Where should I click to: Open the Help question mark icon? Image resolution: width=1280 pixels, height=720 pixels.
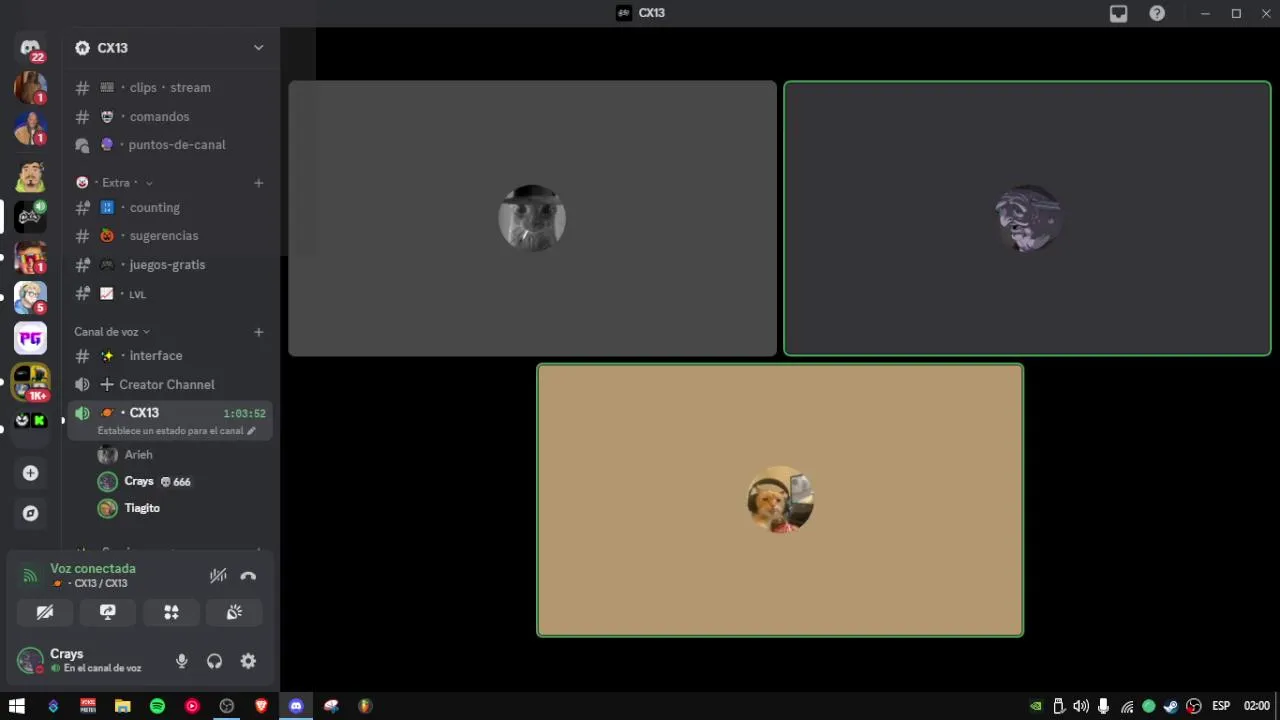tap(1157, 13)
